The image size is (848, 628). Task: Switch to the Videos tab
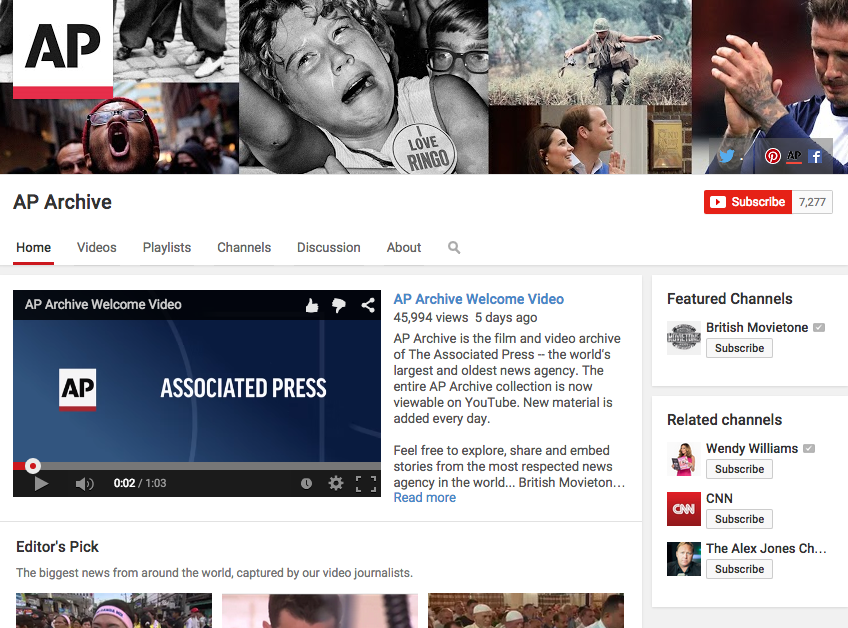point(97,247)
